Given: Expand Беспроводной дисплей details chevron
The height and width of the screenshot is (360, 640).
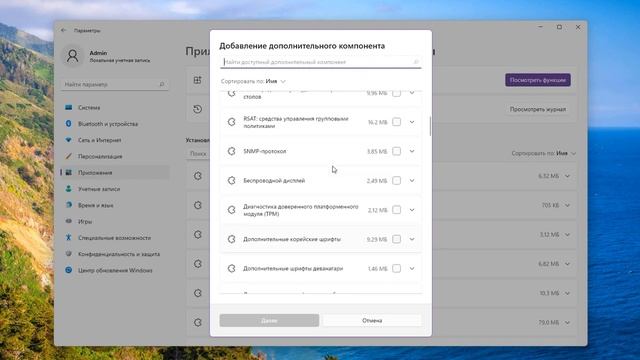Looking at the screenshot, I should (x=412, y=180).
